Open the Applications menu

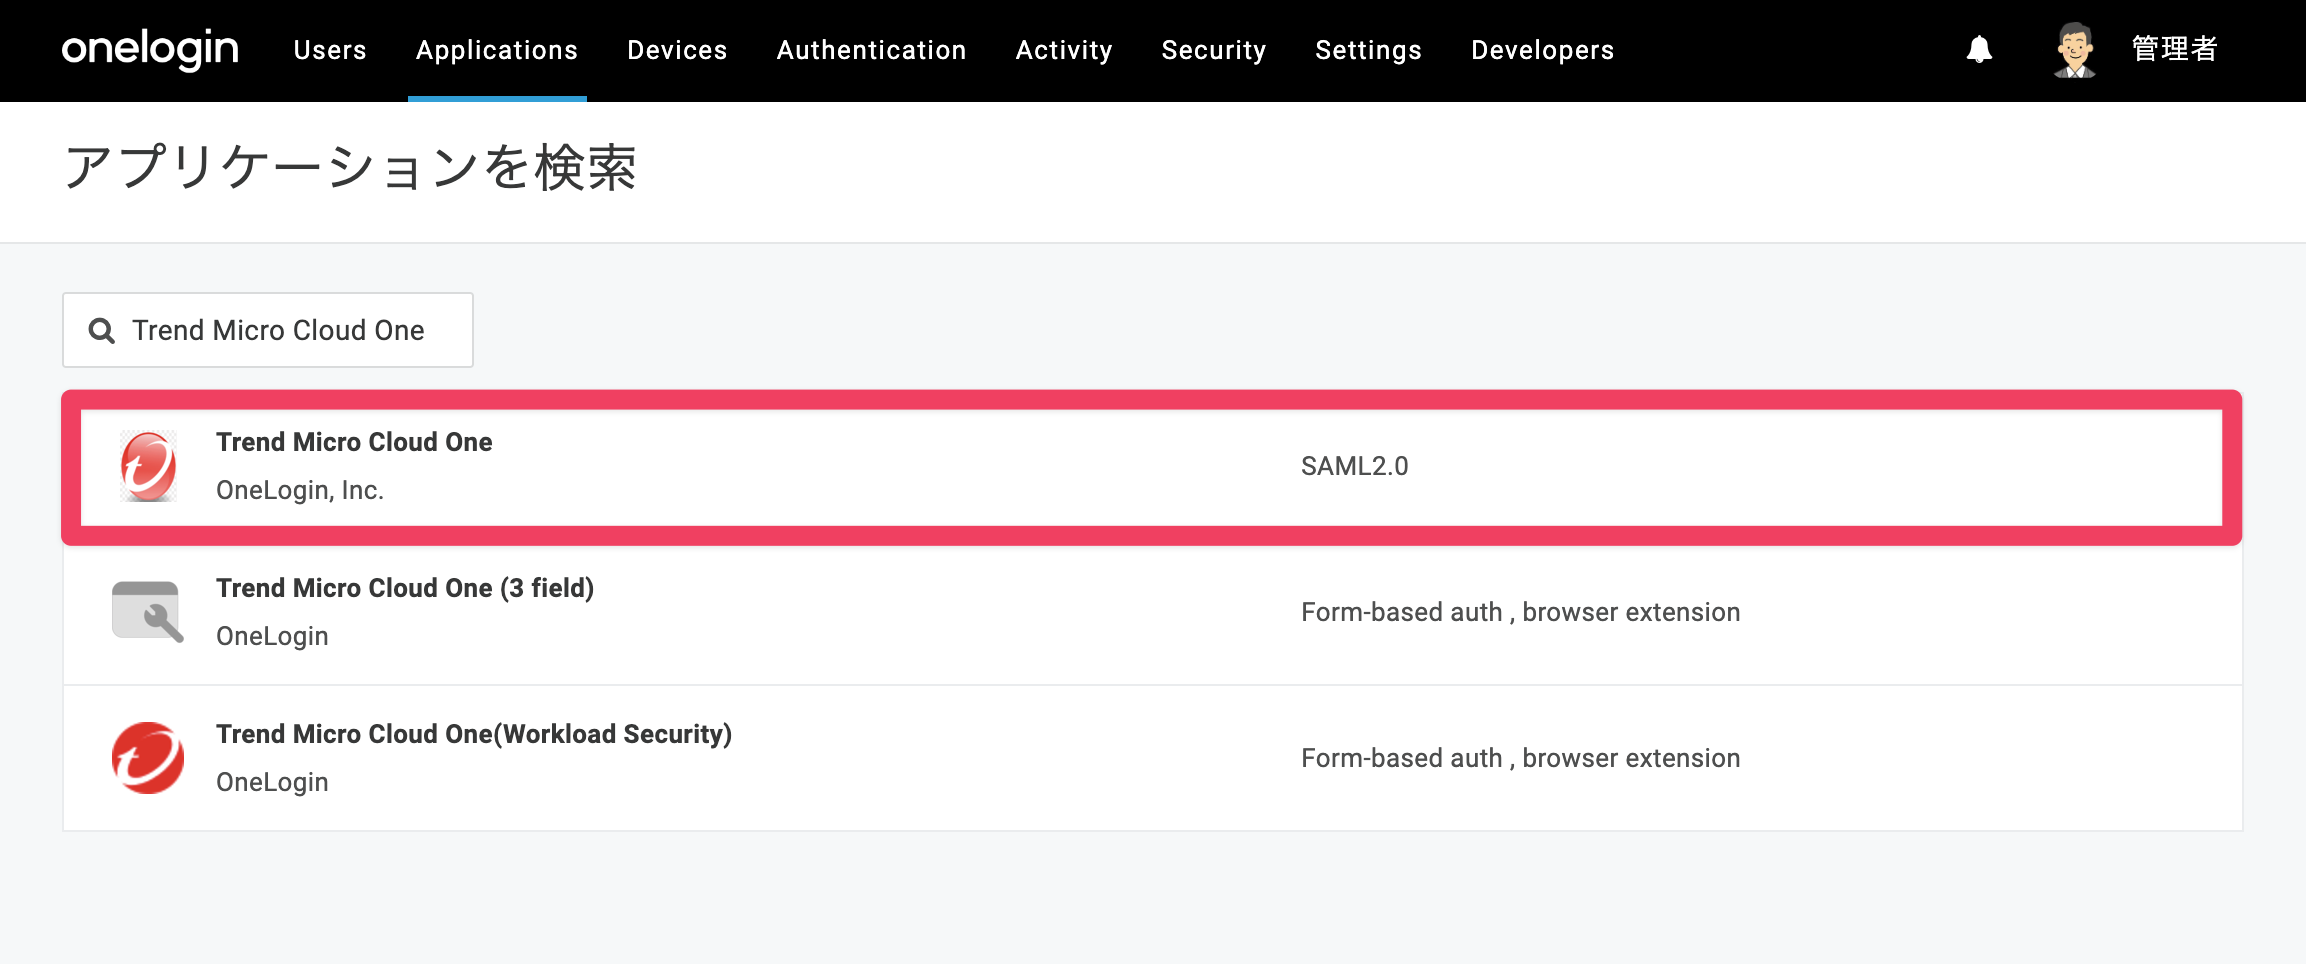(x=497, y=50)
